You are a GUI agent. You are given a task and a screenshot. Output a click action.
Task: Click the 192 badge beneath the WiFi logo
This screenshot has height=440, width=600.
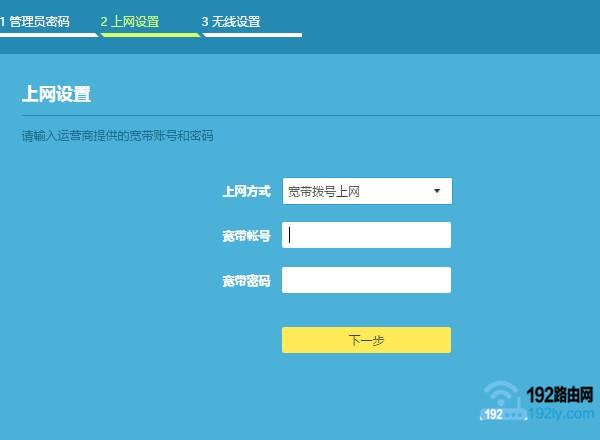tap(493, 414)
